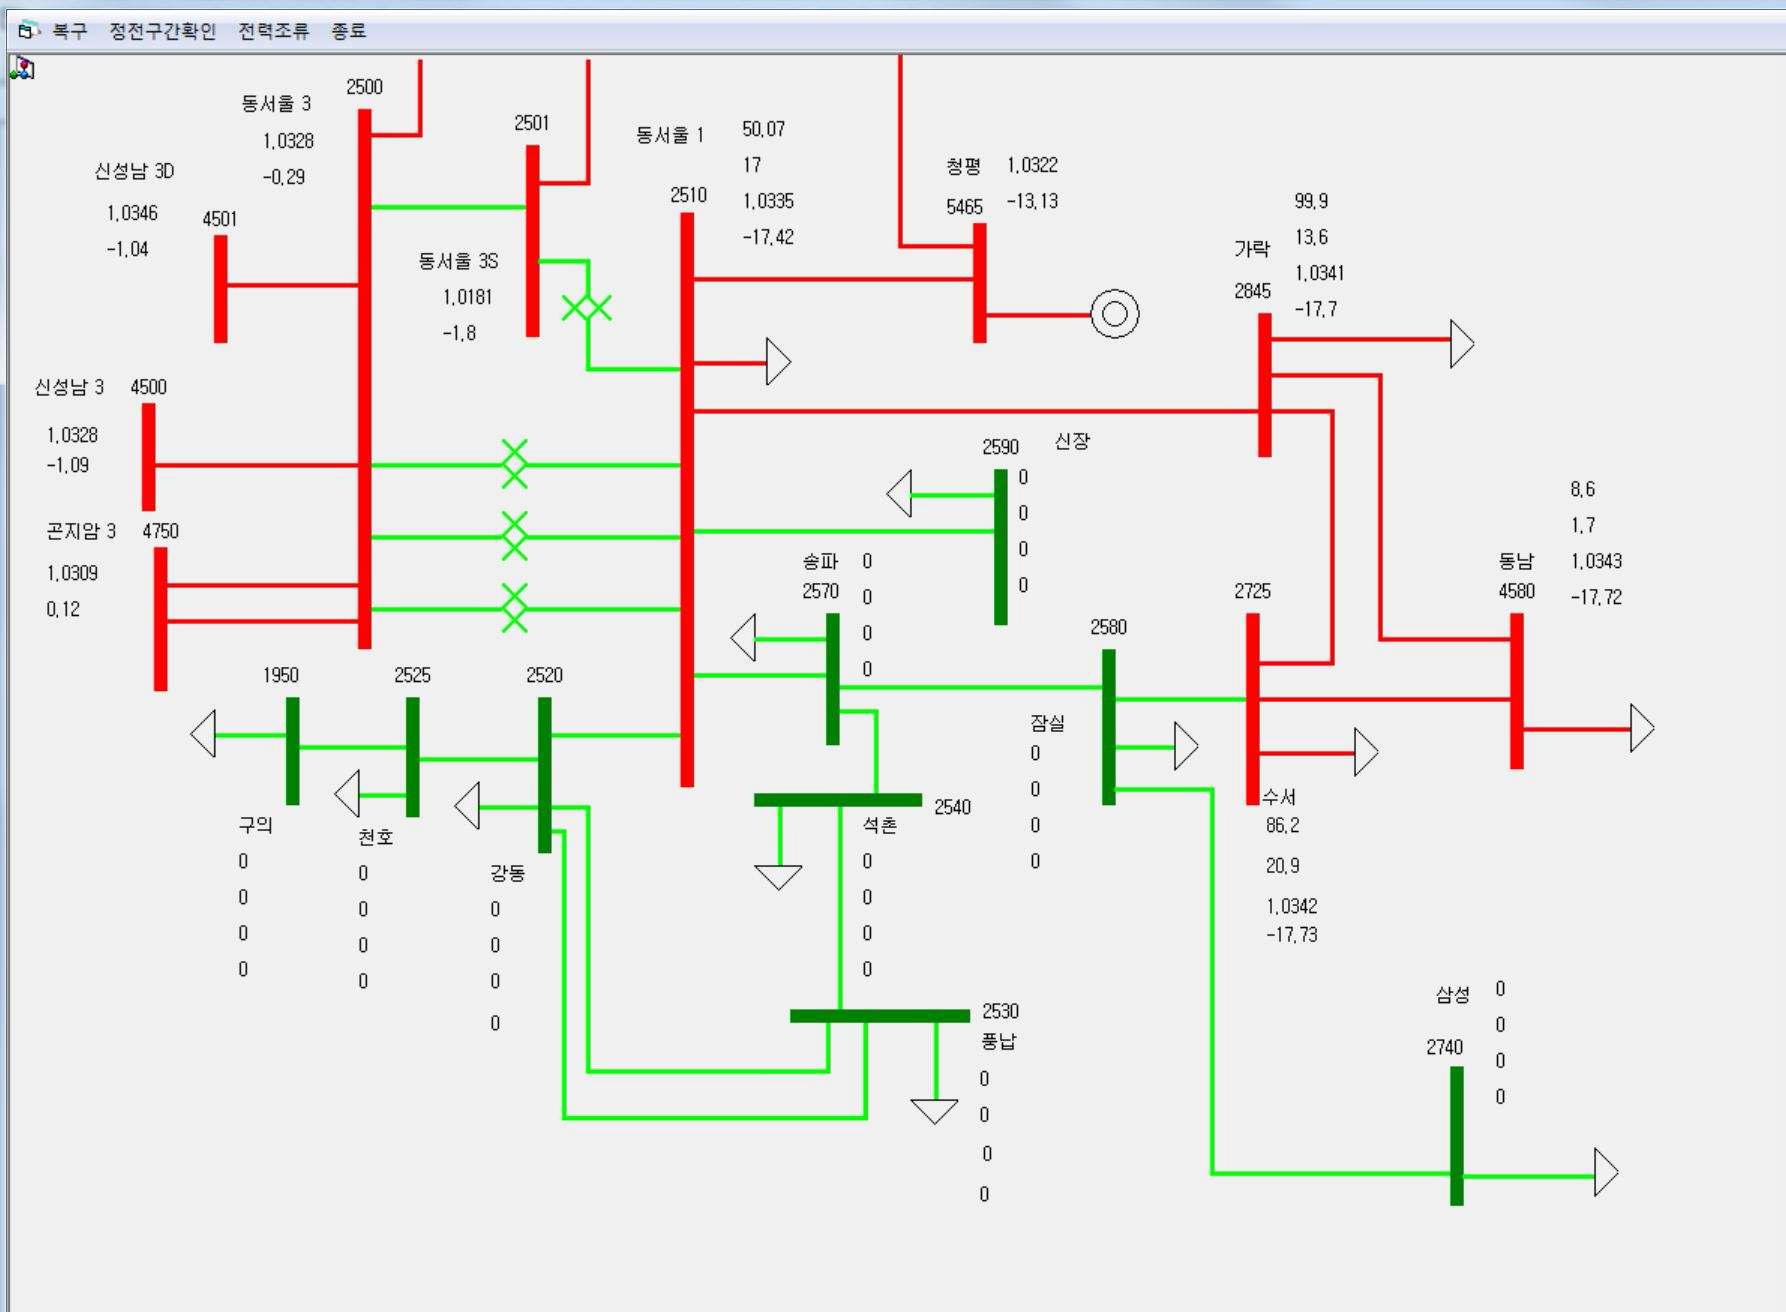Select the 종료 menu item
This screenshot has height=1312, width=1786.
349,31
